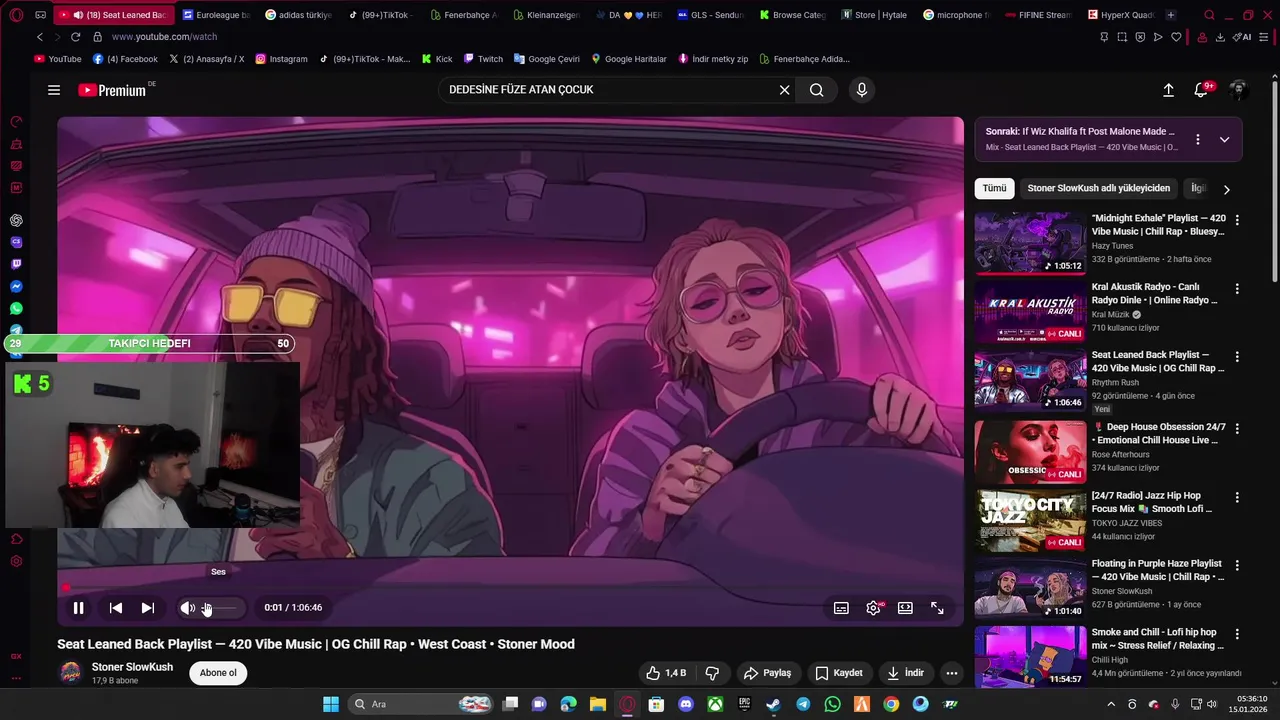1280x720 pixels.
Task: Select Stoner SlowKush adlı yükleyiciden chip
Action: tap(1098, 188)
